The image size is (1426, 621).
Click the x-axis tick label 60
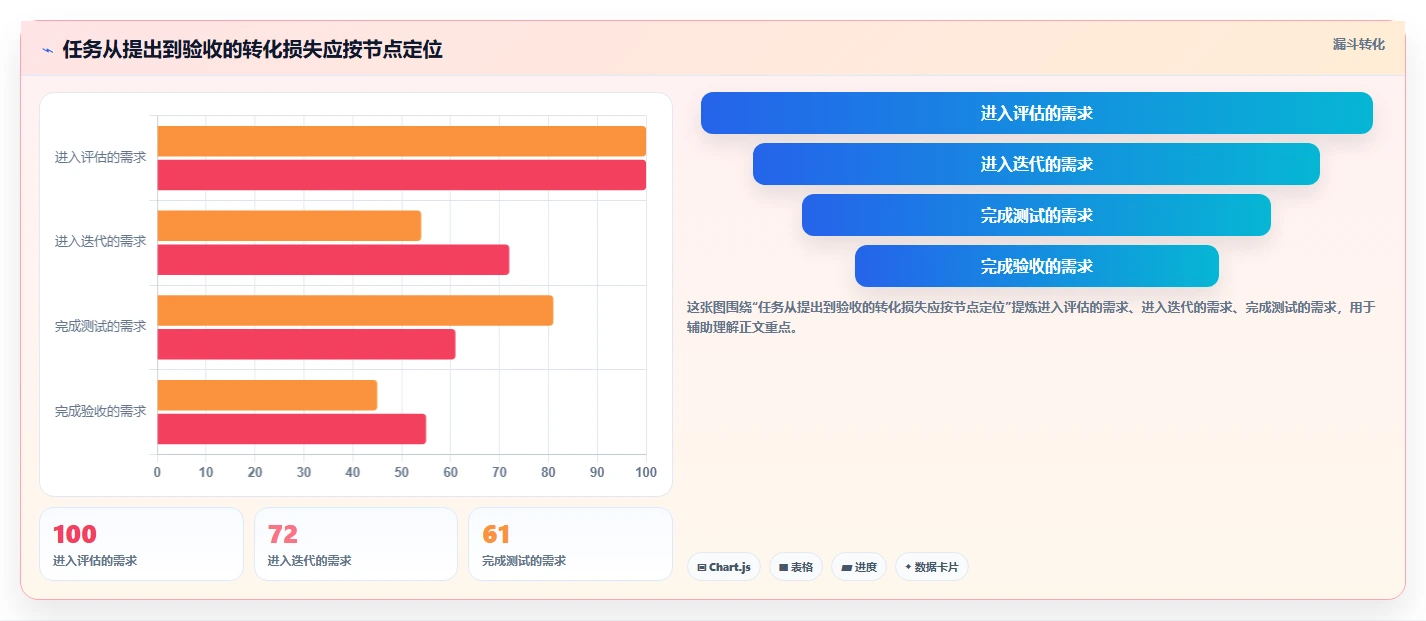click(x=450, y=472)
